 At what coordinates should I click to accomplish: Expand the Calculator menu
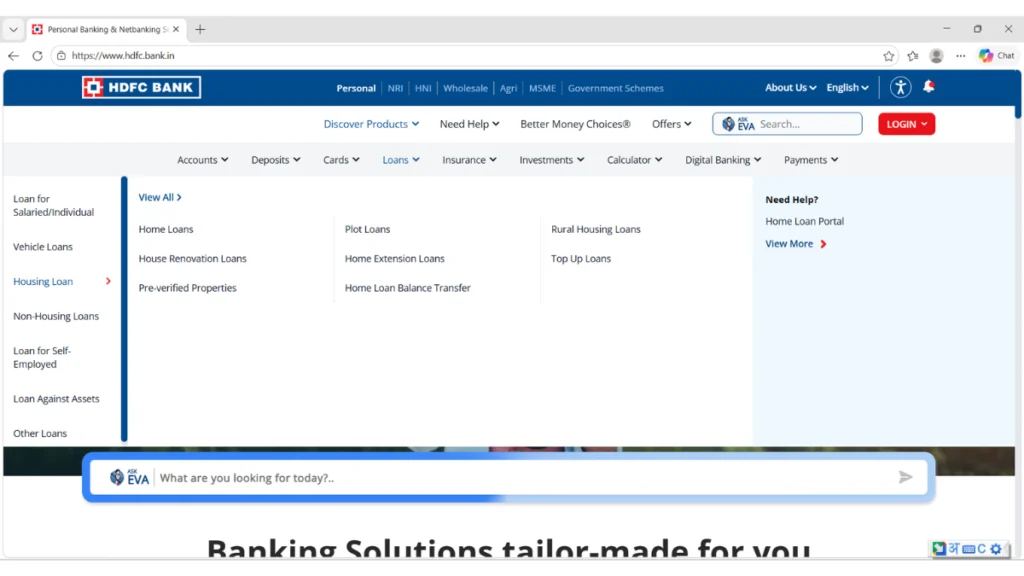pyautogui.click(x=634, y=160)
